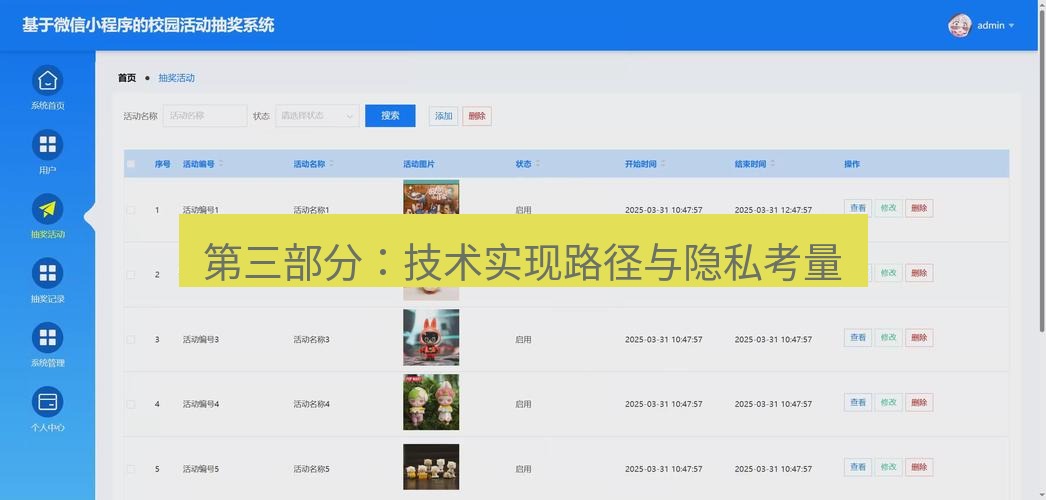
Task: Click the 活动名称3 cell
Action: pyautogui.click(x=312, y=339)
